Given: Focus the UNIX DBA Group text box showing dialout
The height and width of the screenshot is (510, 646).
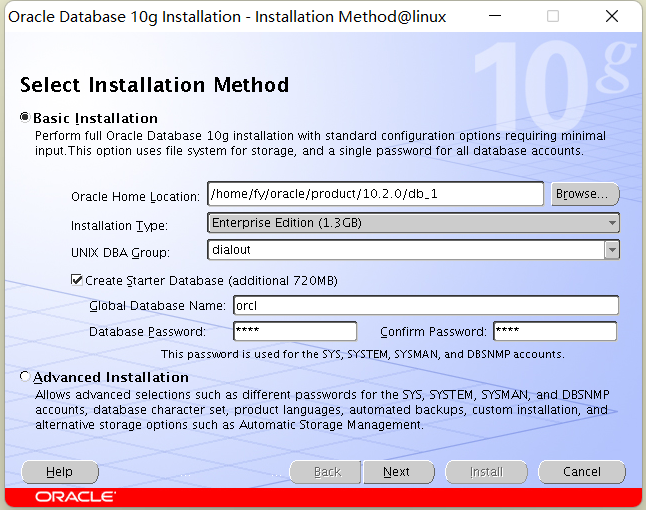Looking at the screenshot, I should (406, 250).
